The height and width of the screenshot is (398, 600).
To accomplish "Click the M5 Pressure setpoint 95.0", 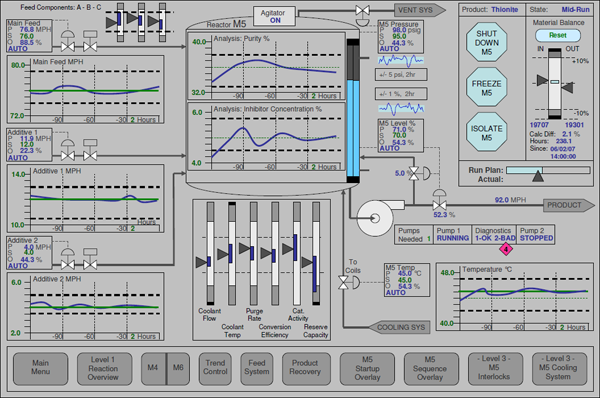I will tap(399, 36).
